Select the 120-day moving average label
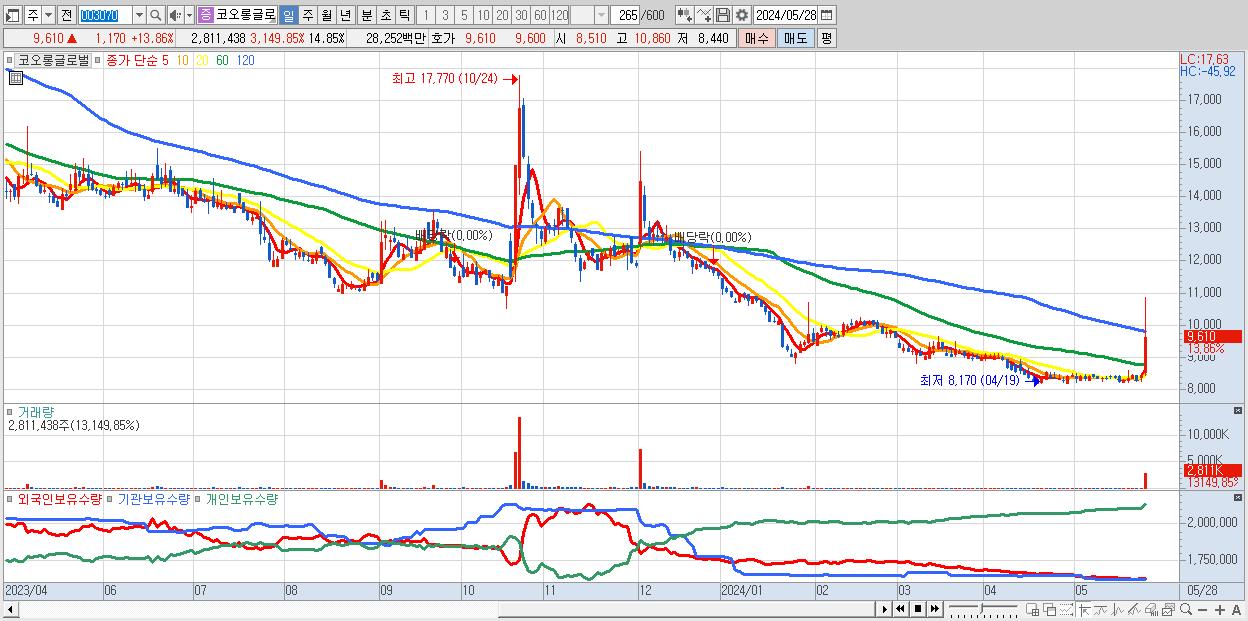The height and width of the screenshot is (621, 1248). click(245, 60)
